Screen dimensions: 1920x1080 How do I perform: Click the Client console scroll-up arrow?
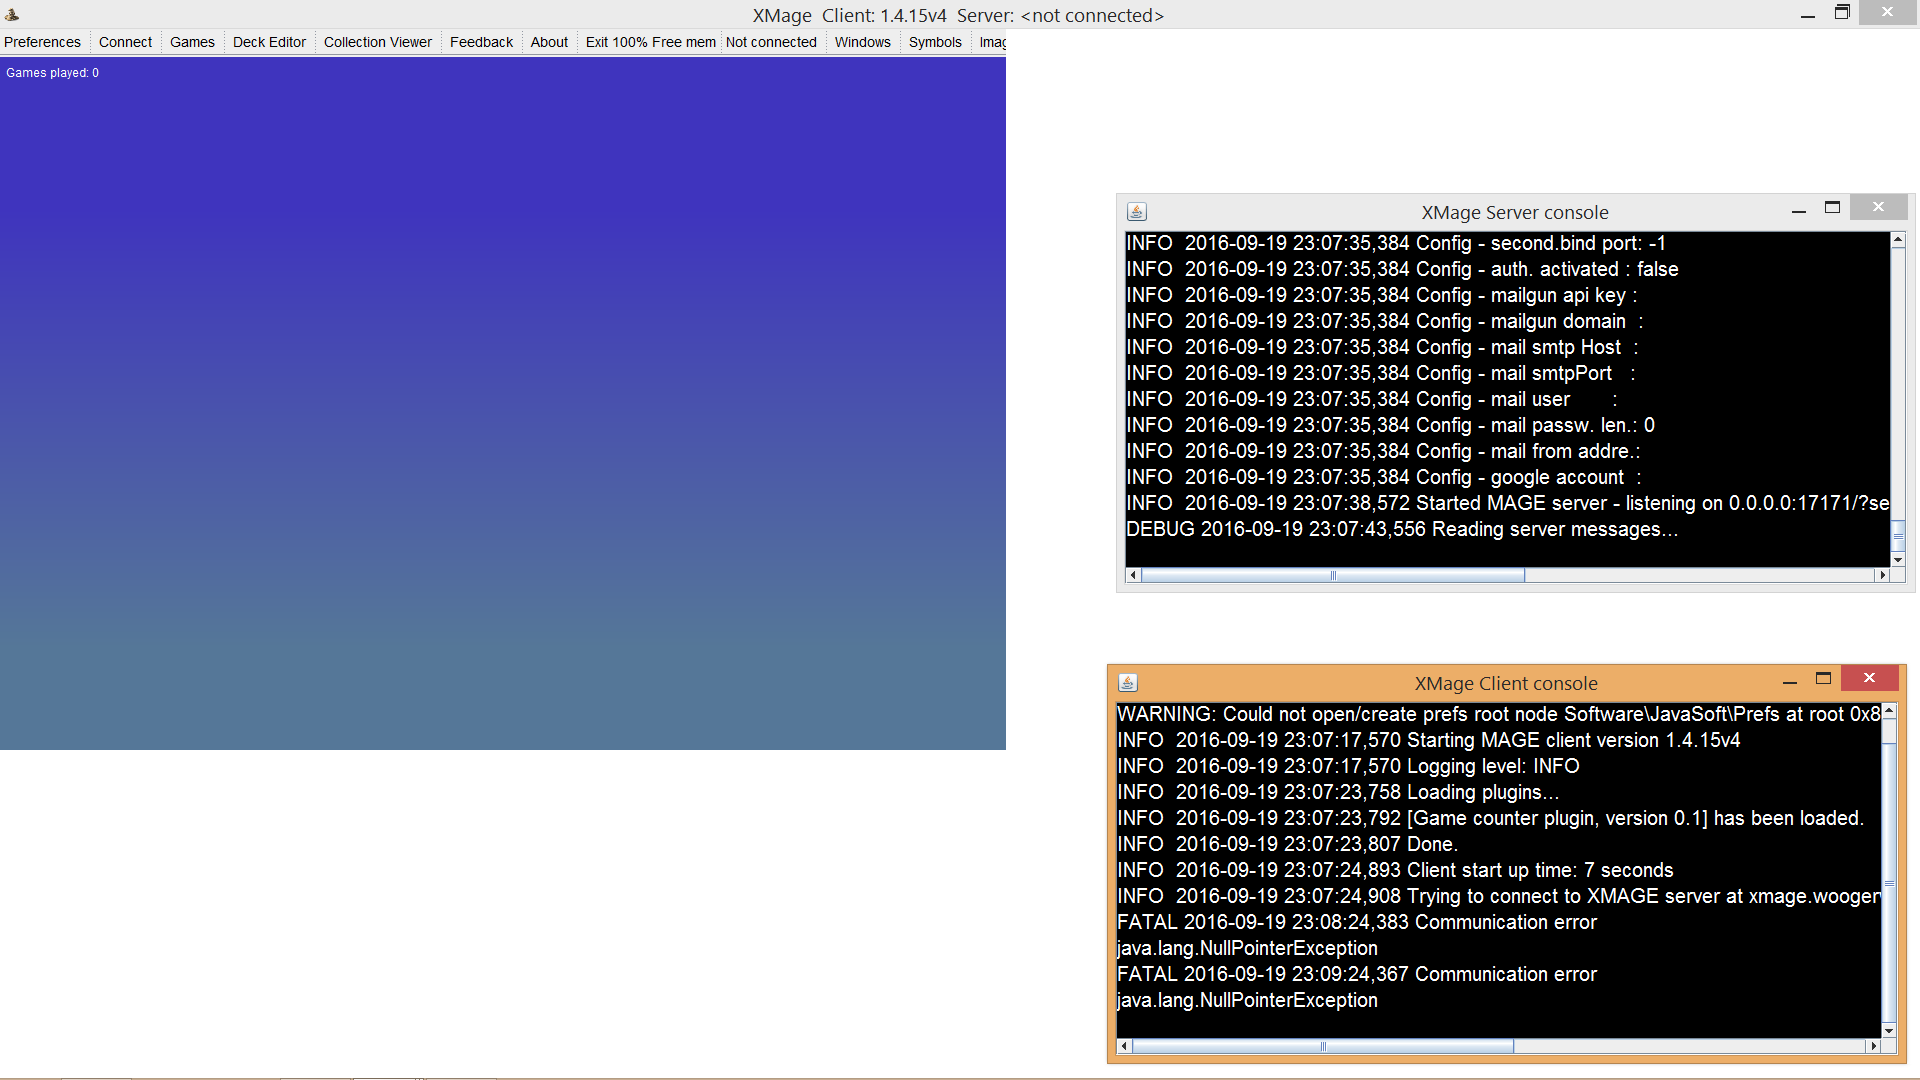[x=1889, y=712]
